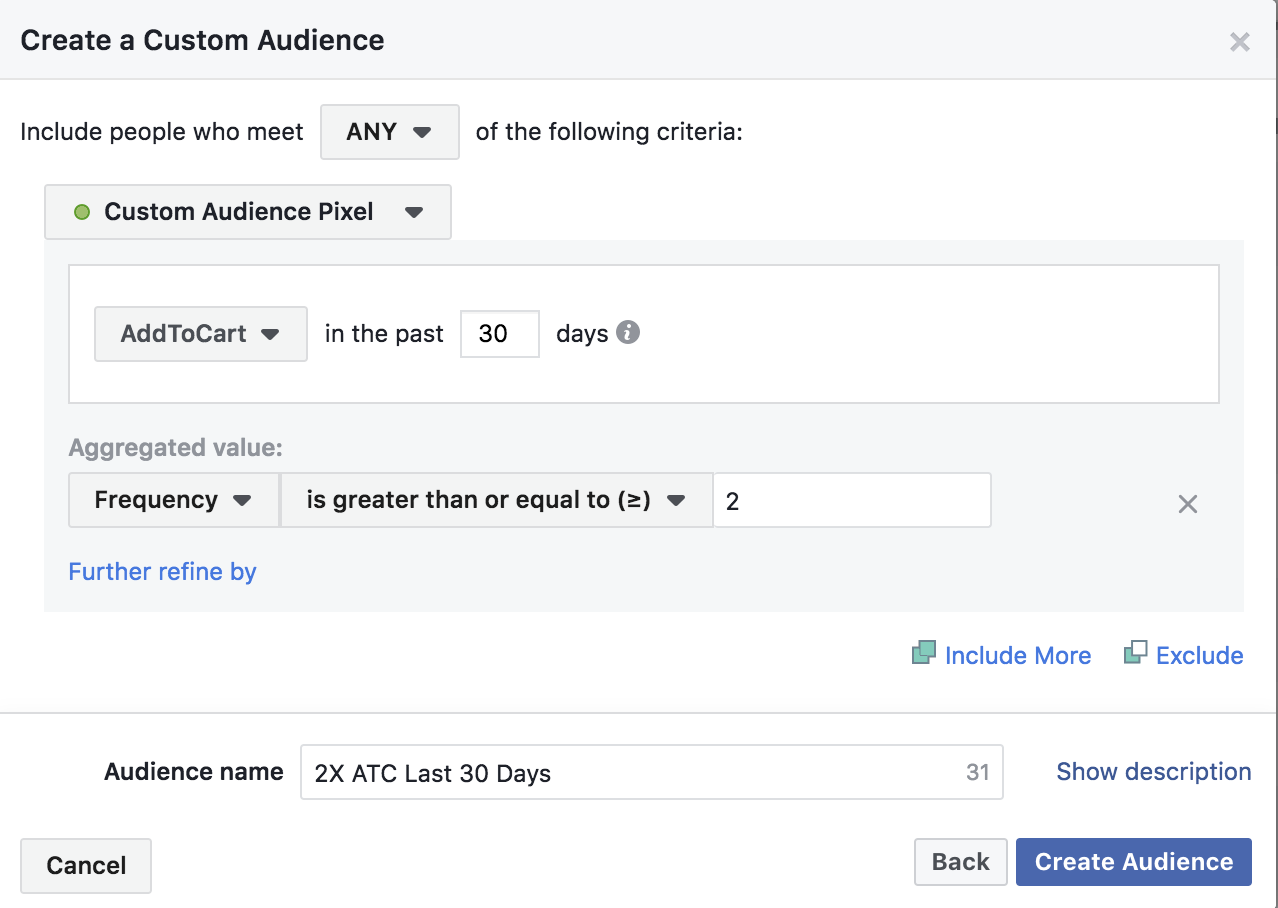Click Show description link
The height and width of the screenshot is (908, 1278).
[x=1154, y=772]
